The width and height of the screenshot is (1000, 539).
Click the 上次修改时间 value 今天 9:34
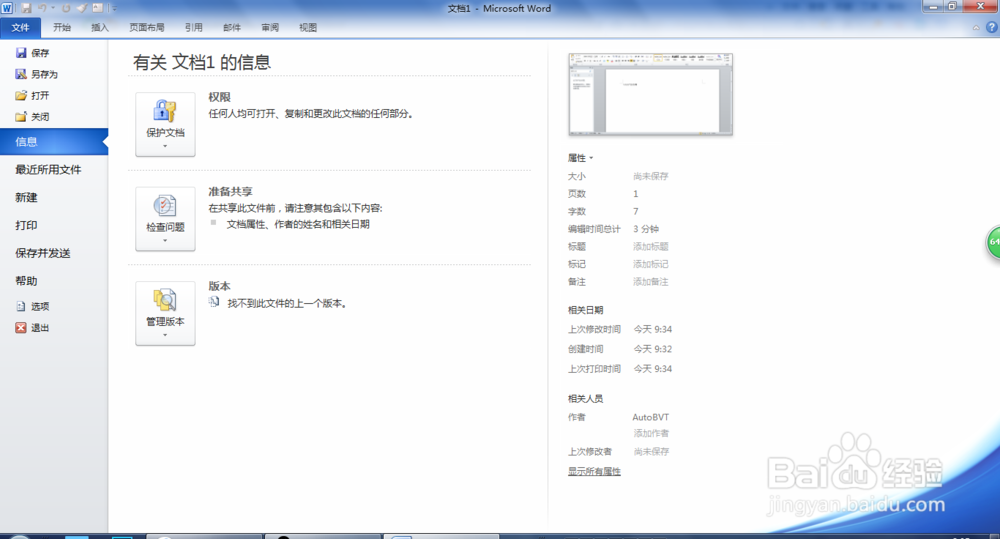652,329
